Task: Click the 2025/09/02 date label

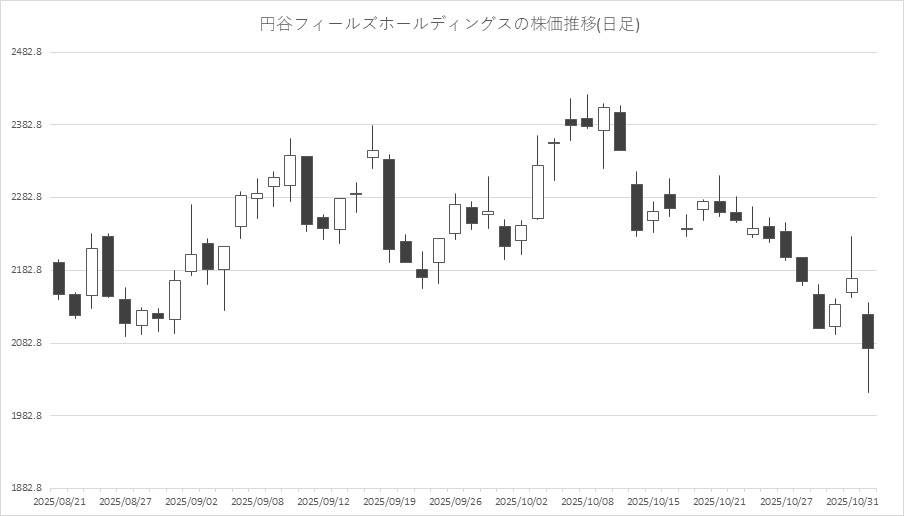Action: pos(190,501)
